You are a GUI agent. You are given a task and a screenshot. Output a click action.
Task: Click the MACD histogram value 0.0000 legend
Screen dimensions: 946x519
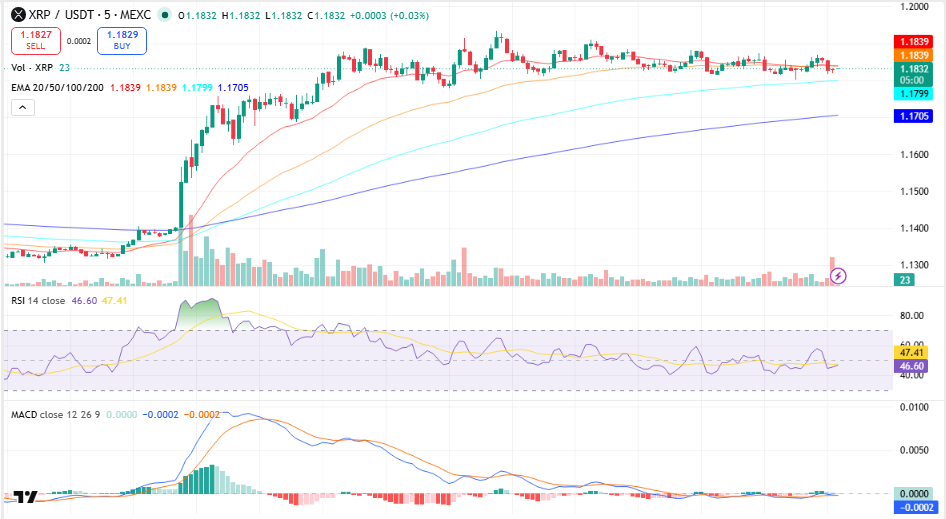pos(122,415)
